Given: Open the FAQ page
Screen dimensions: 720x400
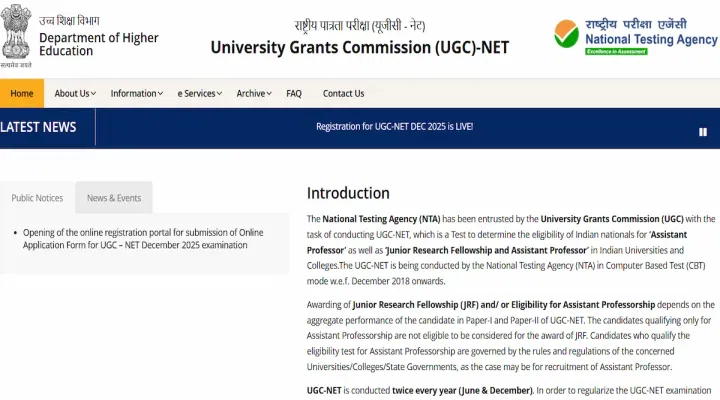Looking at the screenshot, I should click(x=294, y=93).
